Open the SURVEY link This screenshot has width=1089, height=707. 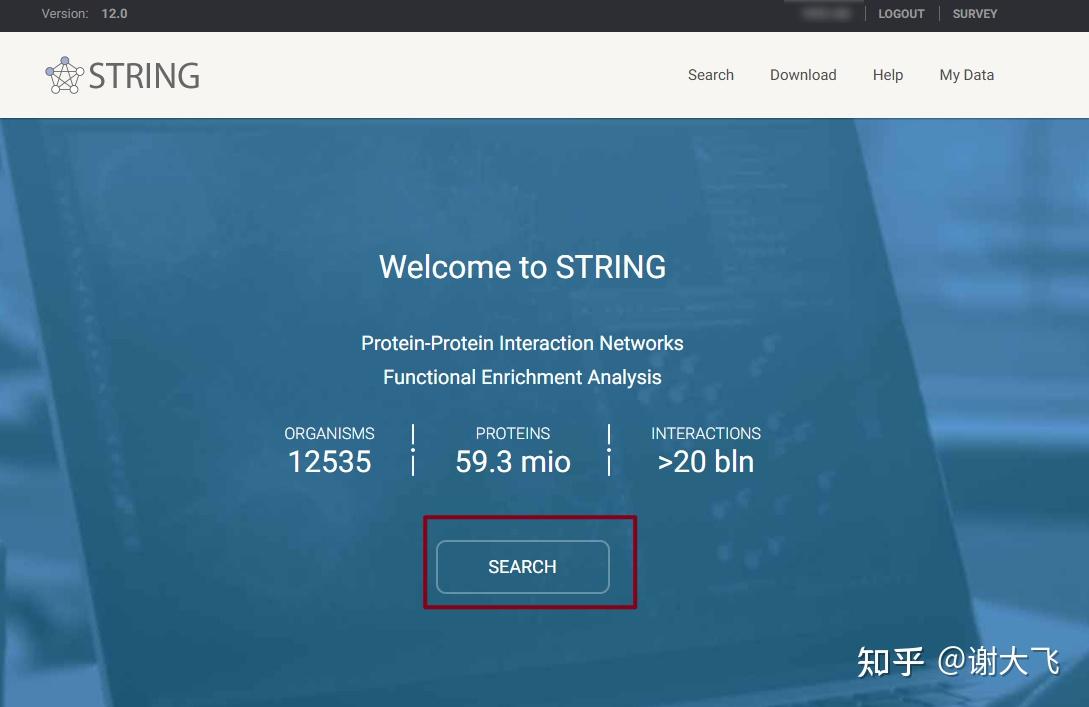pos(974,14)
